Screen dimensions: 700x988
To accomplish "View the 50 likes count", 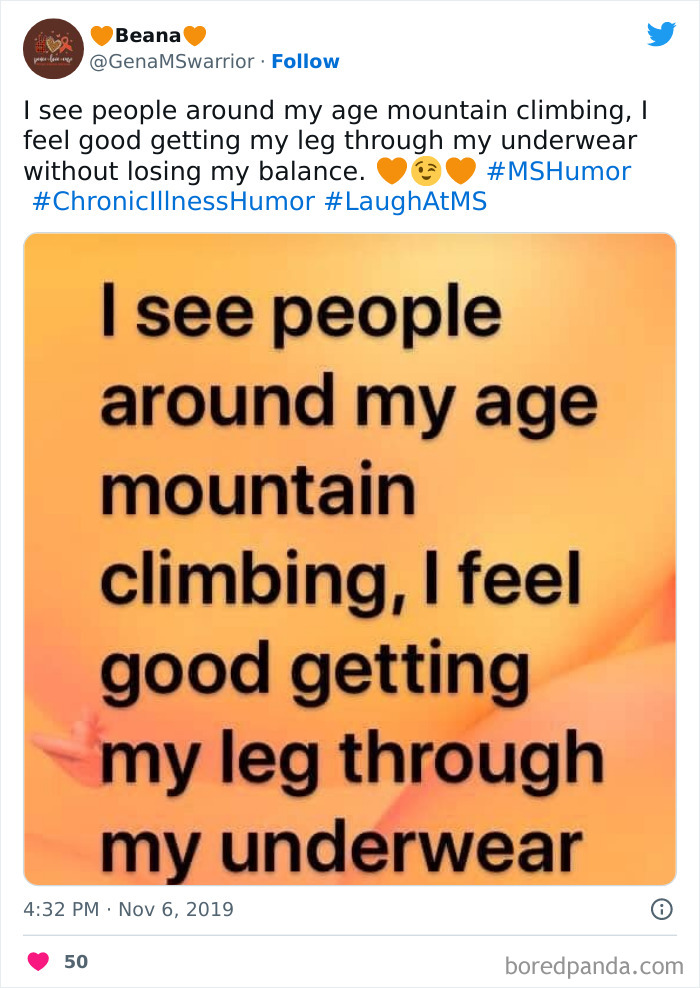I will pos(76,961).
